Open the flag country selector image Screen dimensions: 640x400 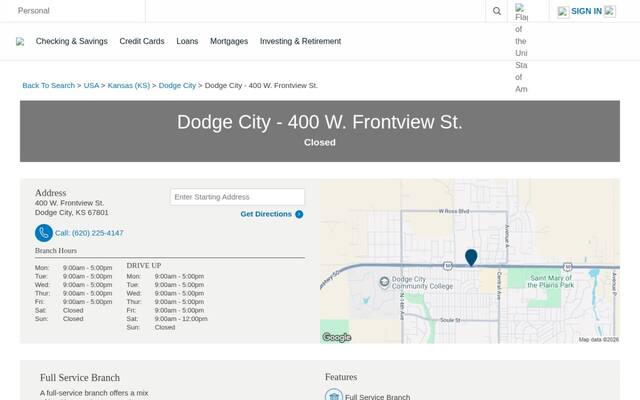coord(520,8)
